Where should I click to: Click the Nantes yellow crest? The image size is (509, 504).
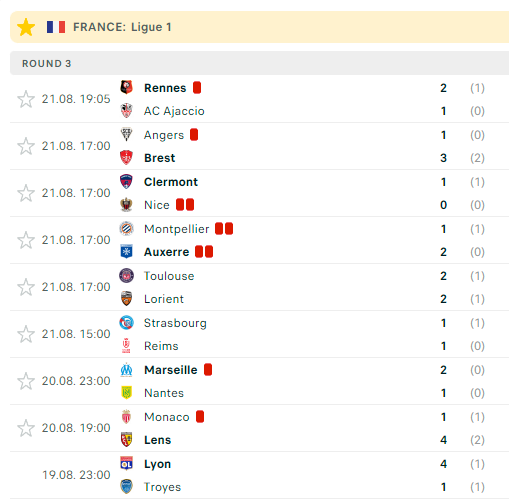126,393
